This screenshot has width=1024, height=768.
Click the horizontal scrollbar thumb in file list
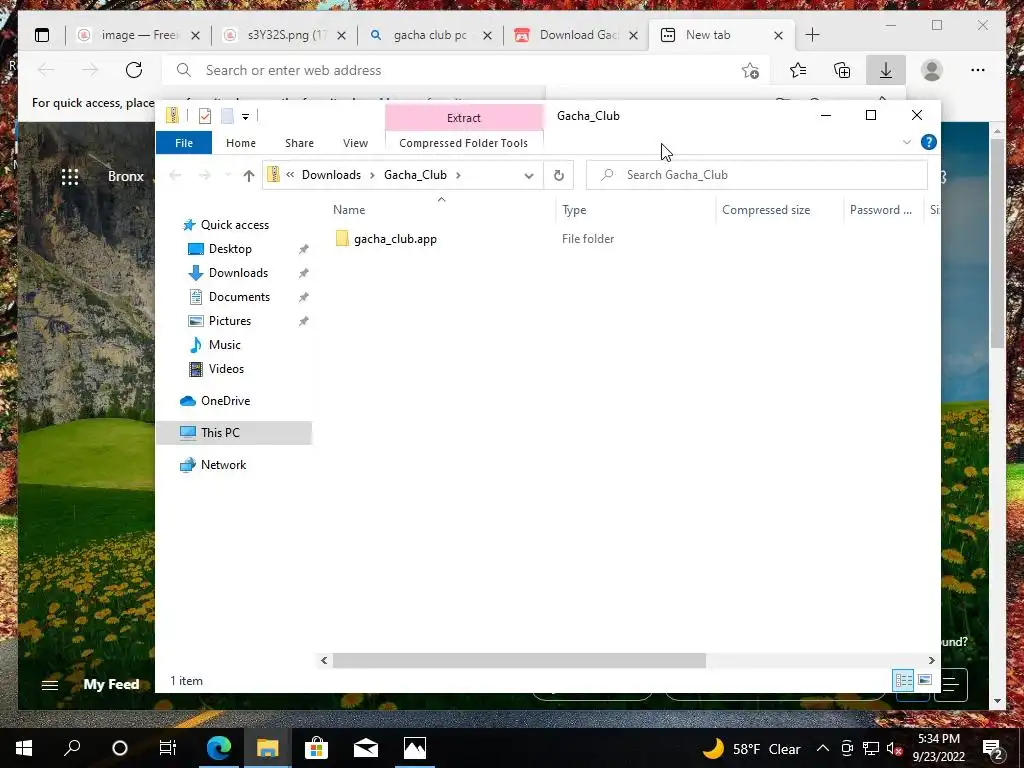pyautogui.click(x=519, y=661)
